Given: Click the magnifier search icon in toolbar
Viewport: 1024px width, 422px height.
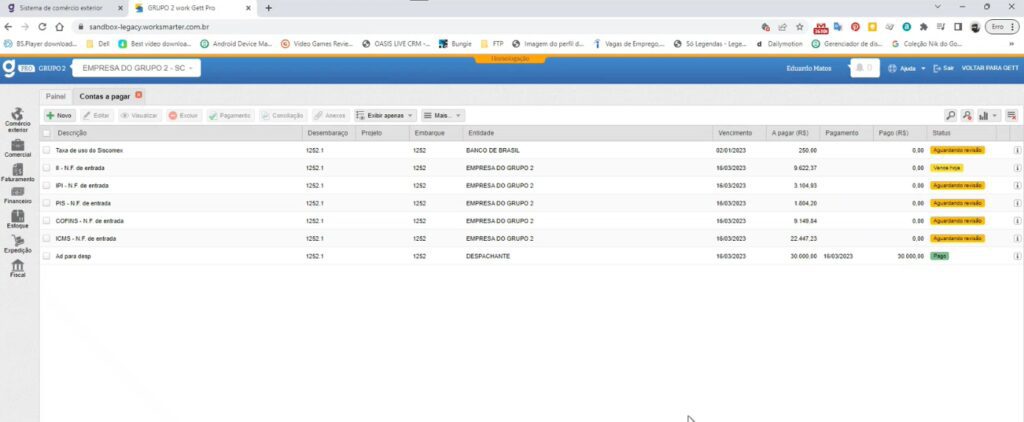Looking at the screenshot, I should [950, 116].
